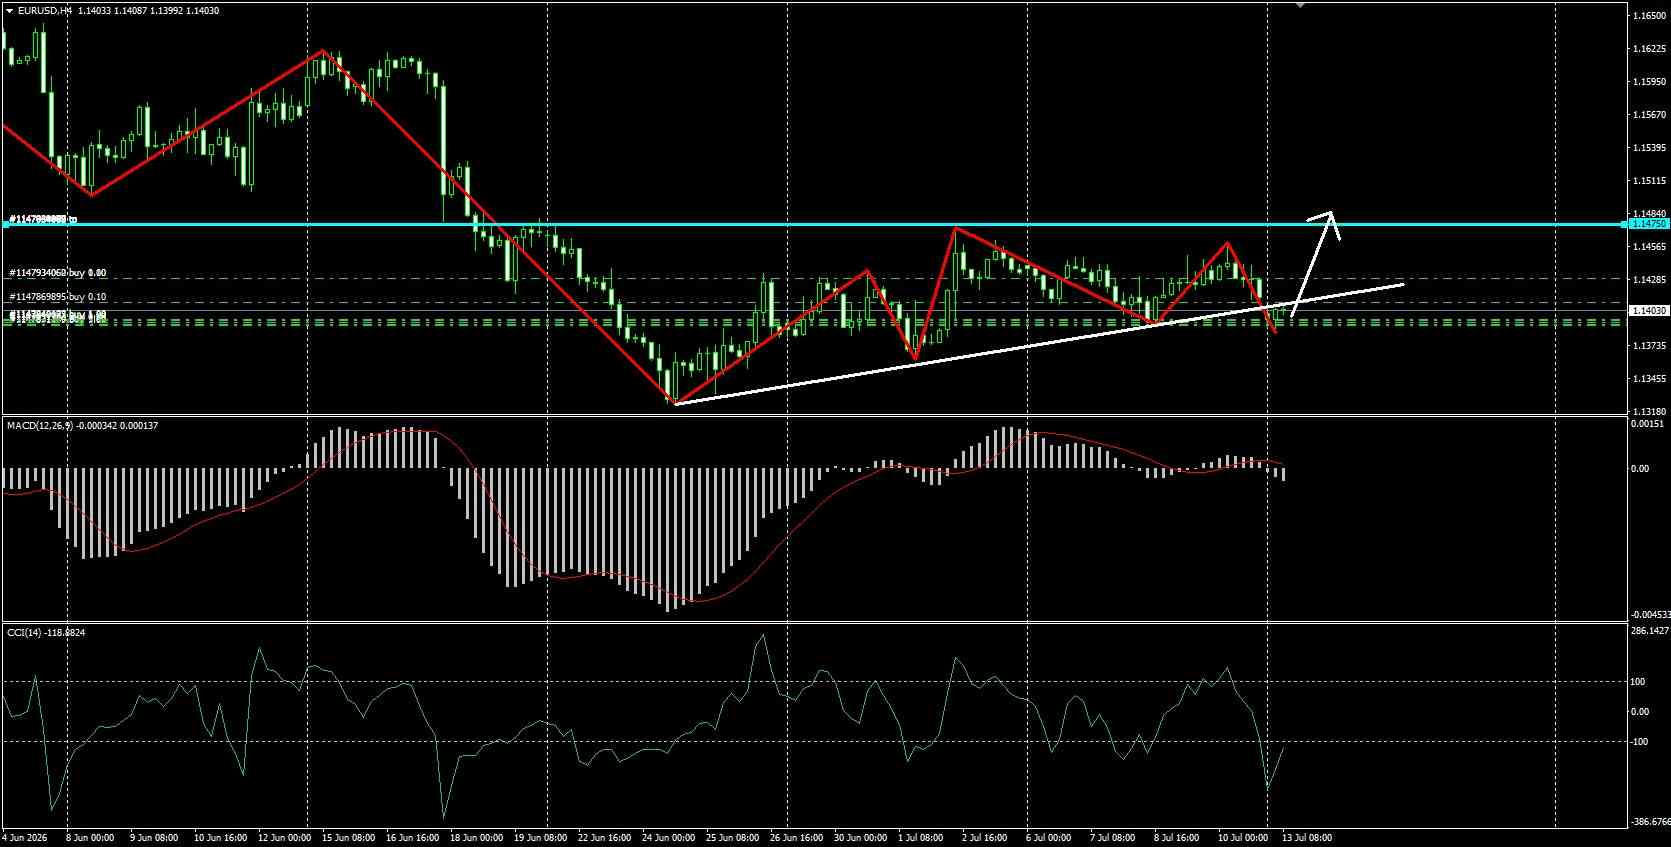Click price scale value 1.15950
1671x847 pixels.
[x=1649, y=82]
